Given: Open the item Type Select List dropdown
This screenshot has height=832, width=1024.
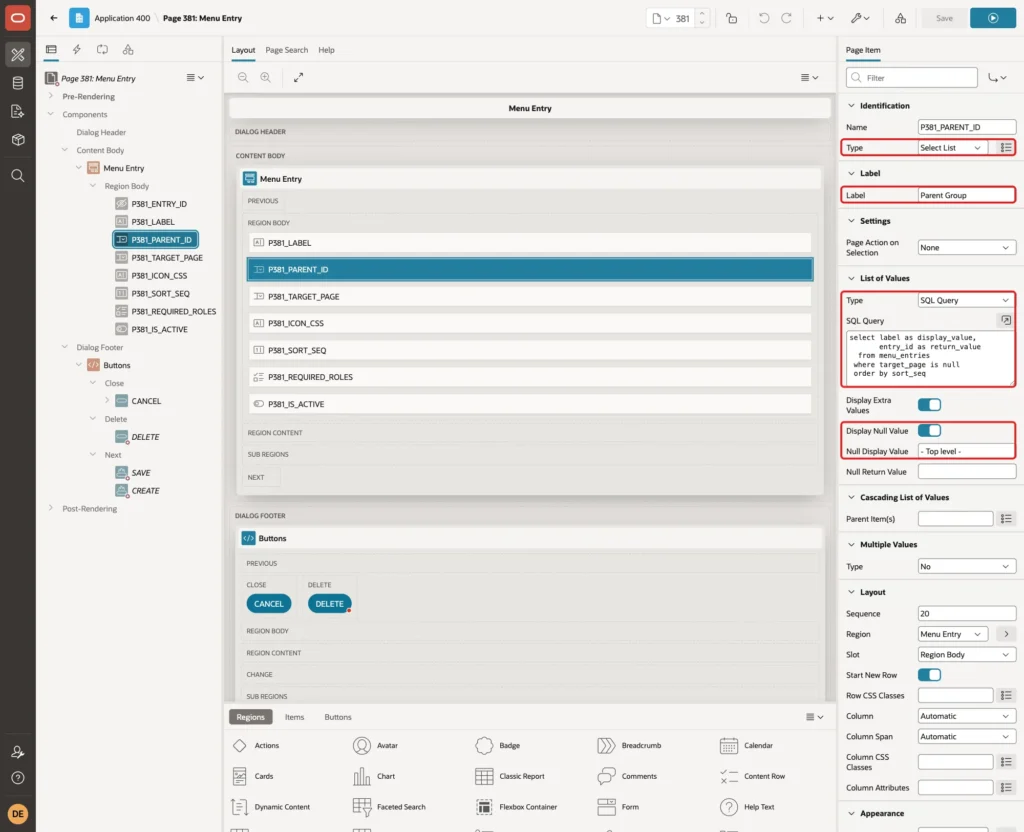Looking at the screenshot, I should (952, 148).
